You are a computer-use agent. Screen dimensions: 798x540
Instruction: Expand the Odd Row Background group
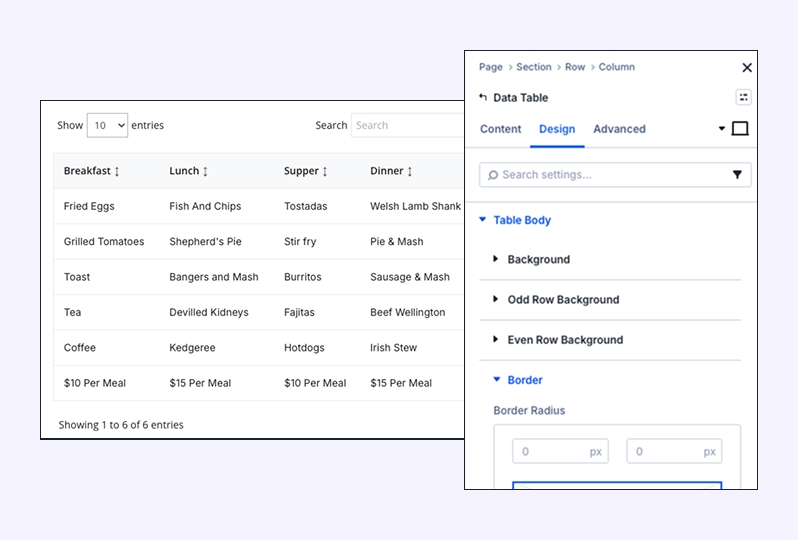496,300
